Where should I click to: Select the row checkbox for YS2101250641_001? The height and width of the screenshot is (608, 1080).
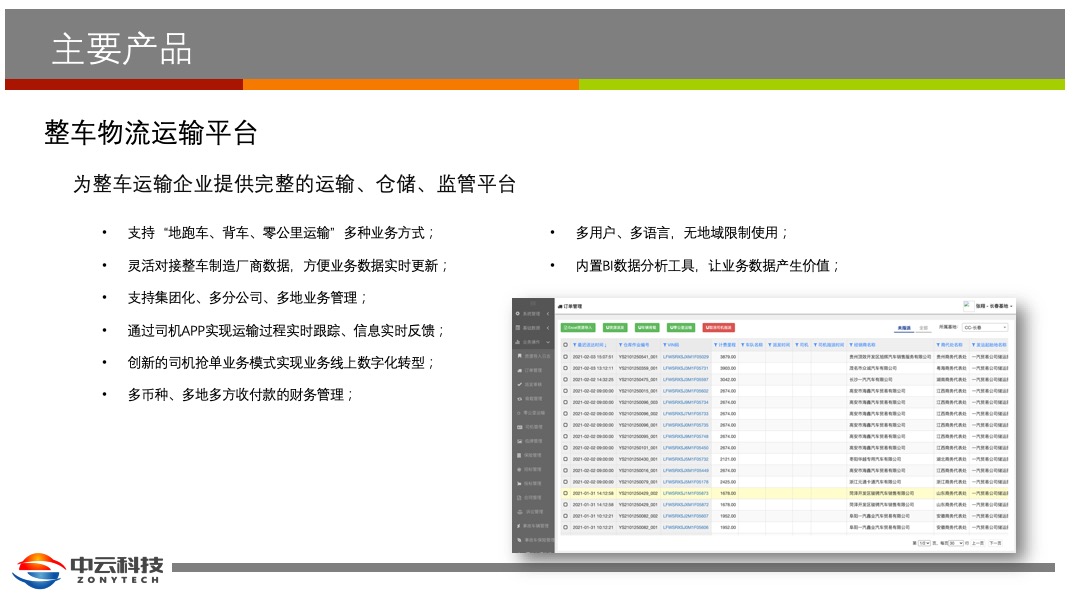pyautogui.click(x=565, y=356)
